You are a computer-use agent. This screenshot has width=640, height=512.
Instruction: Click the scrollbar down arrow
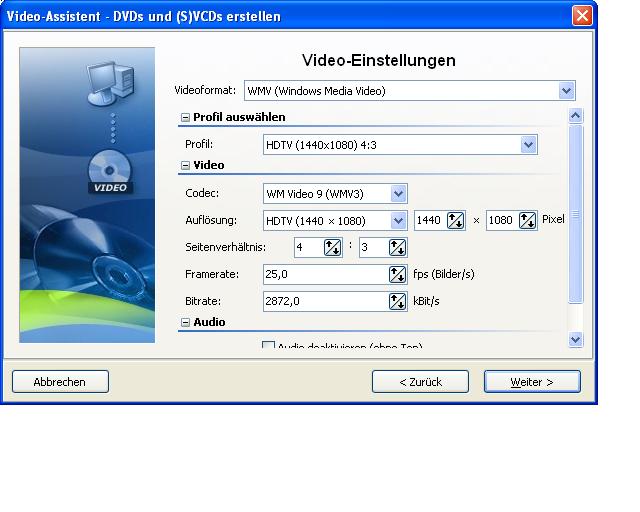click(575, 340)
